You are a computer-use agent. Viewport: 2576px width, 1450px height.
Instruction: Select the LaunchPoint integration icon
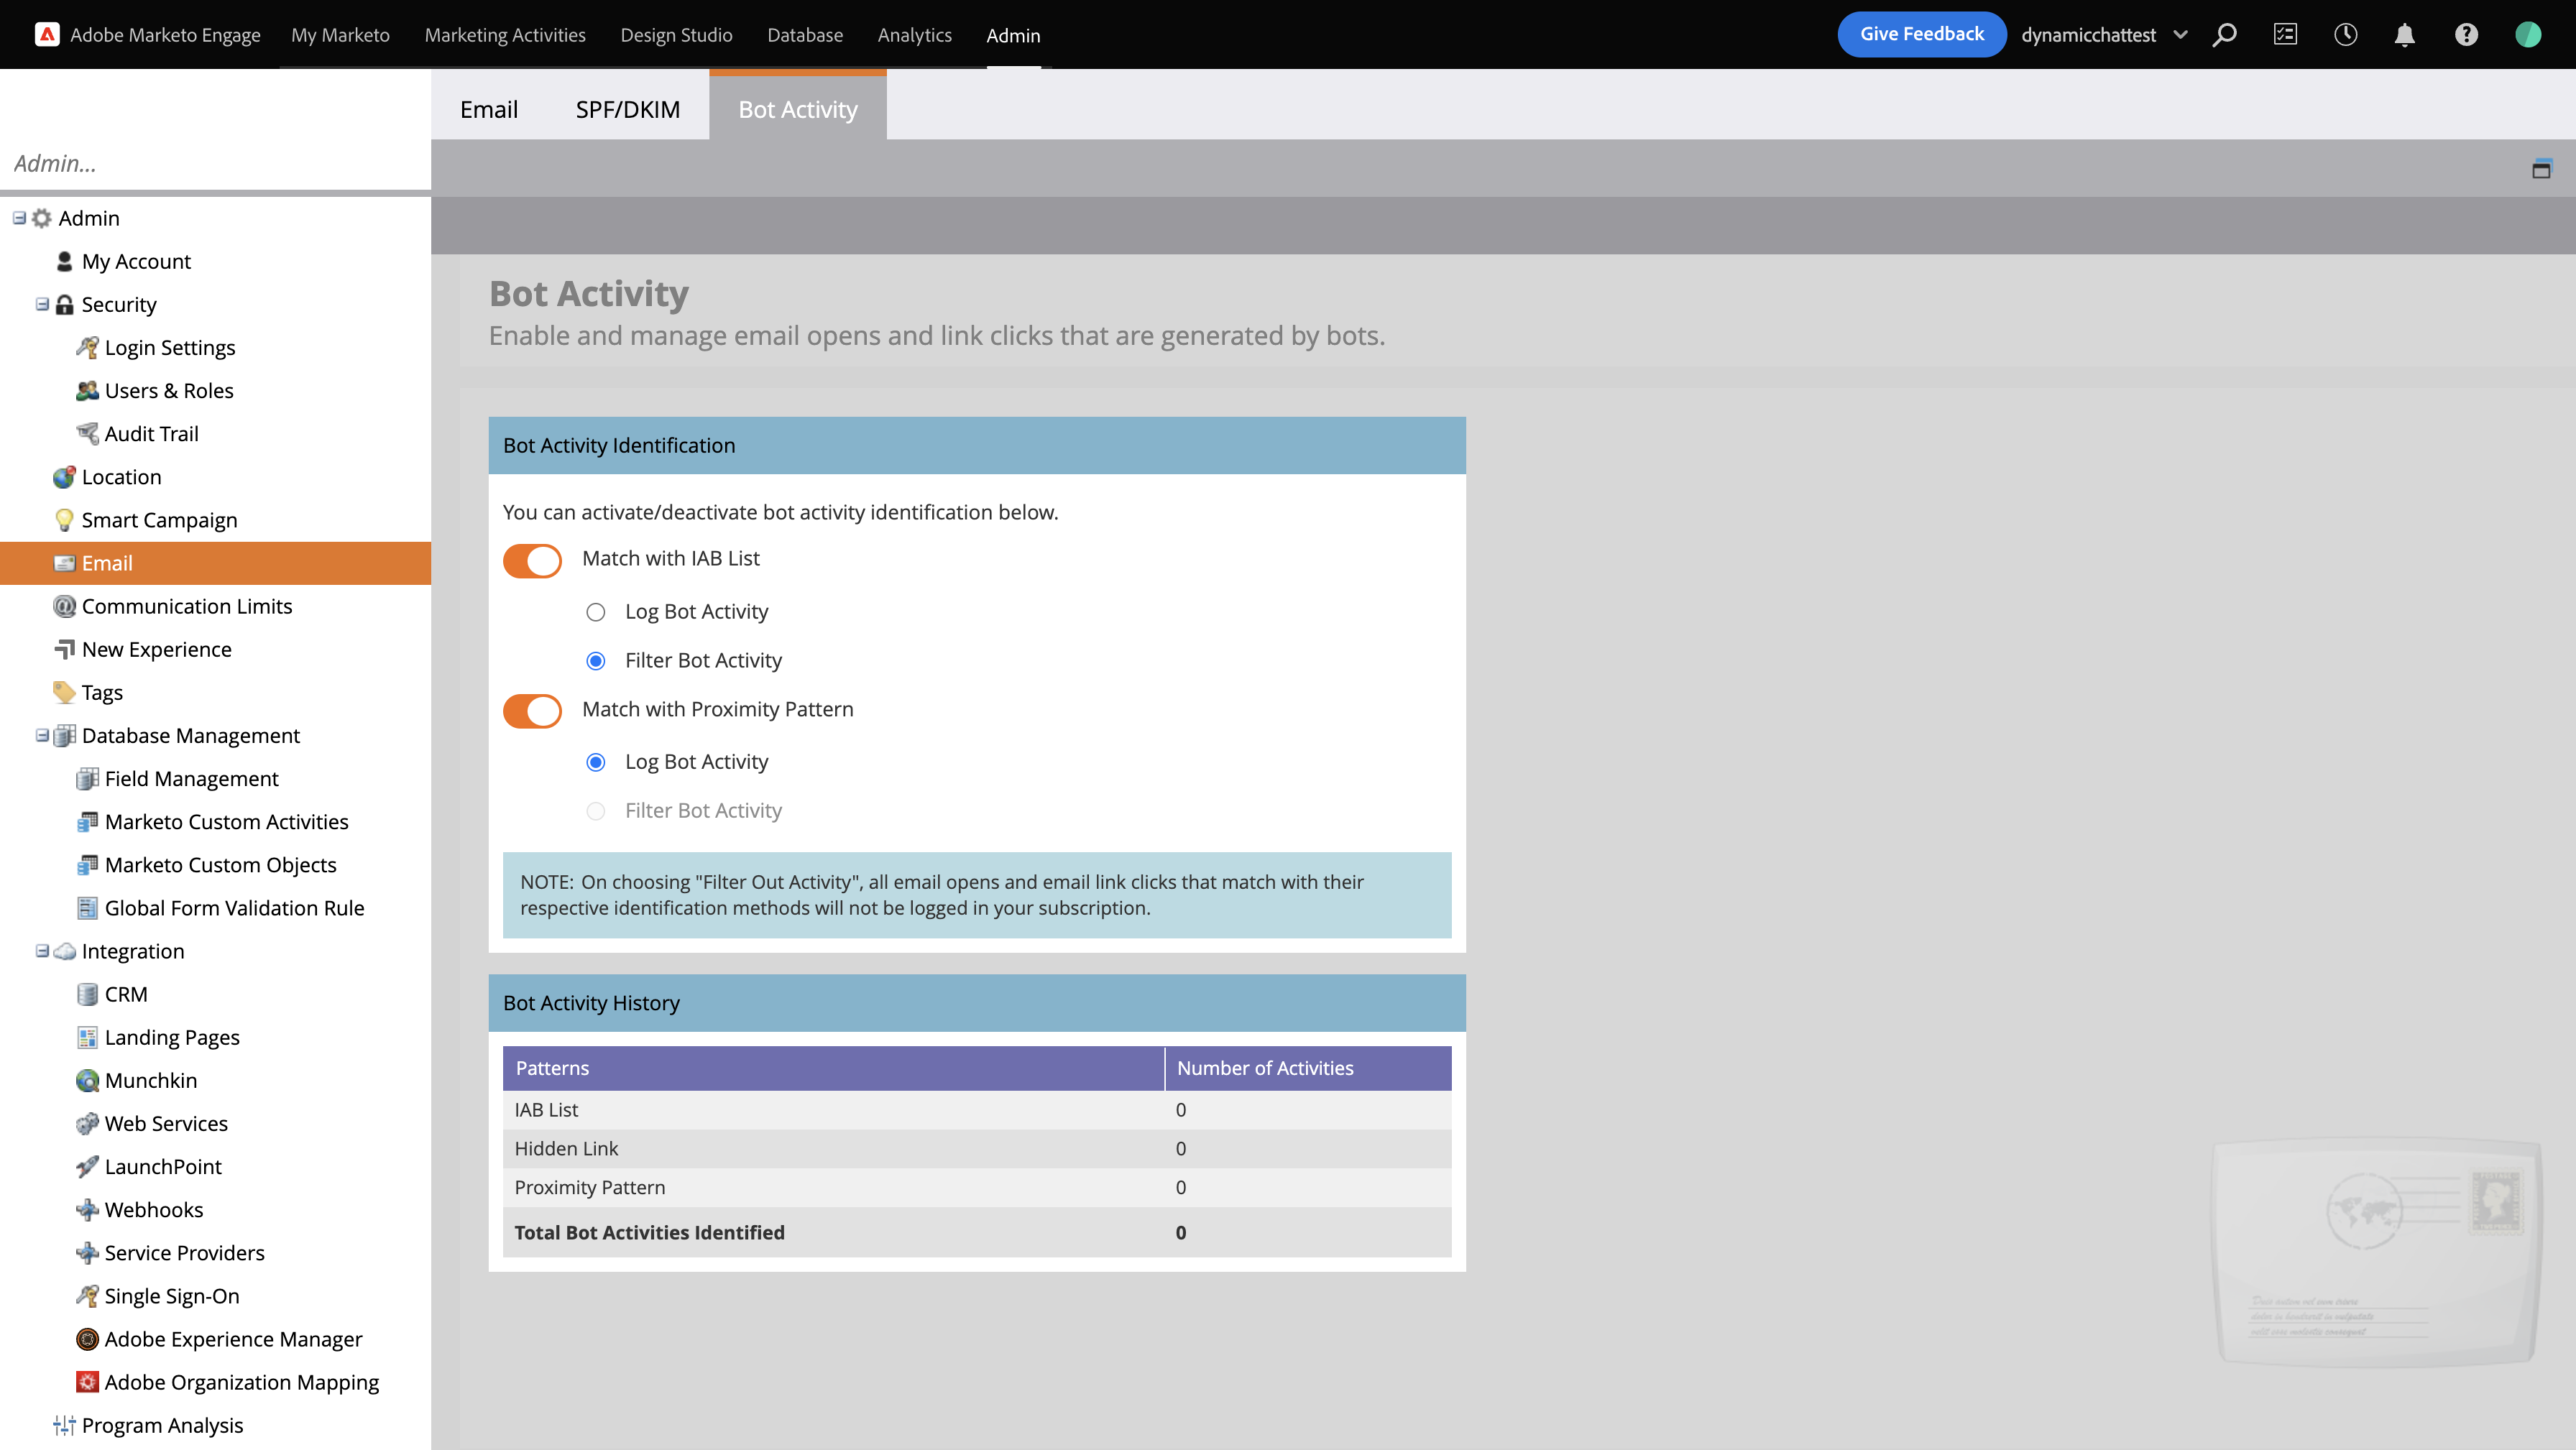(x=87, y=1166)
